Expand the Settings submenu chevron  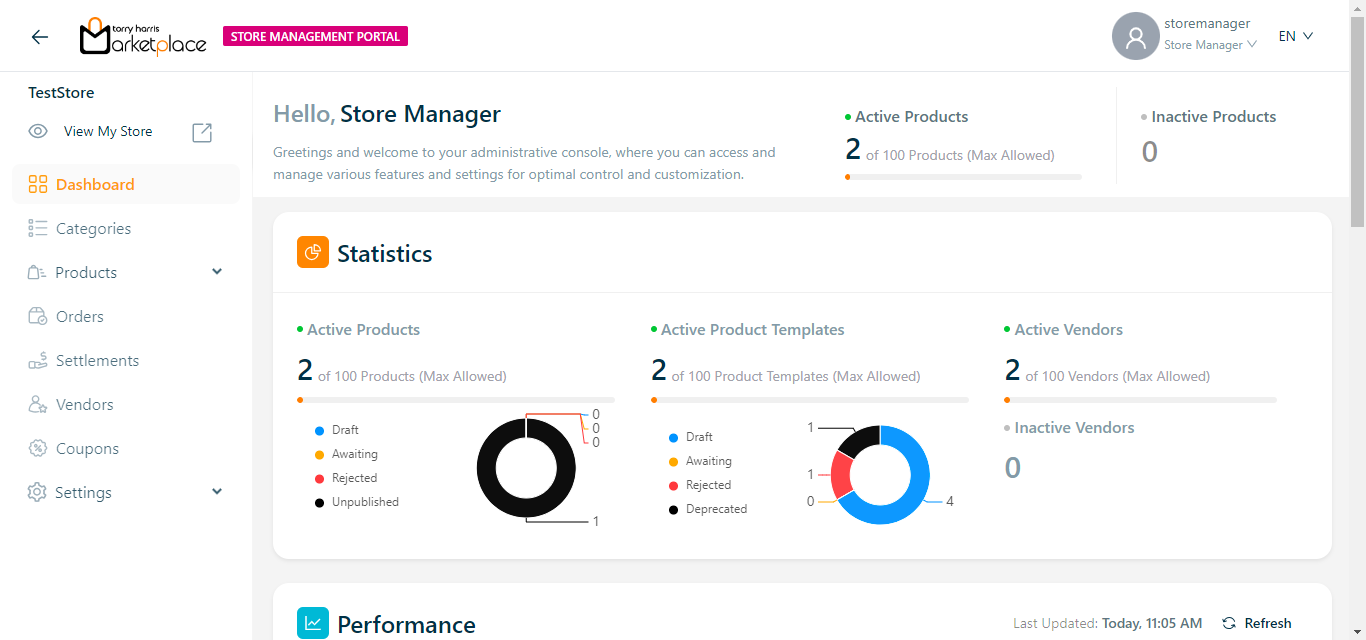217,492
